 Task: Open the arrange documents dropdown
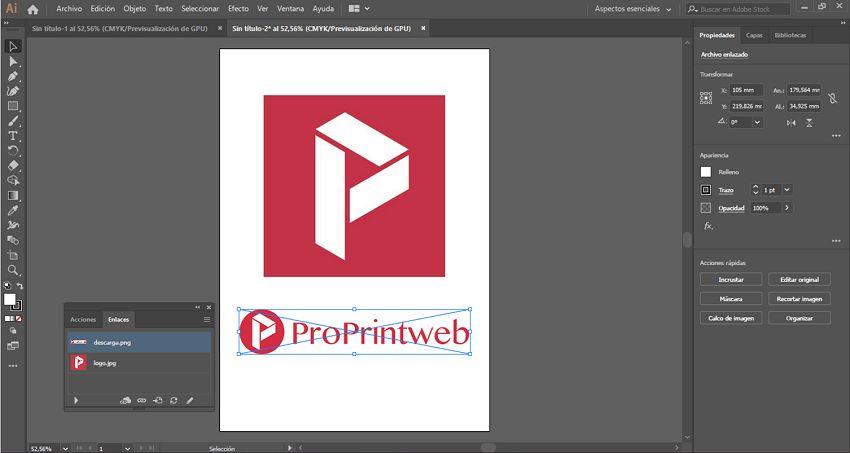pyautogui.click(x=359, y=9)
